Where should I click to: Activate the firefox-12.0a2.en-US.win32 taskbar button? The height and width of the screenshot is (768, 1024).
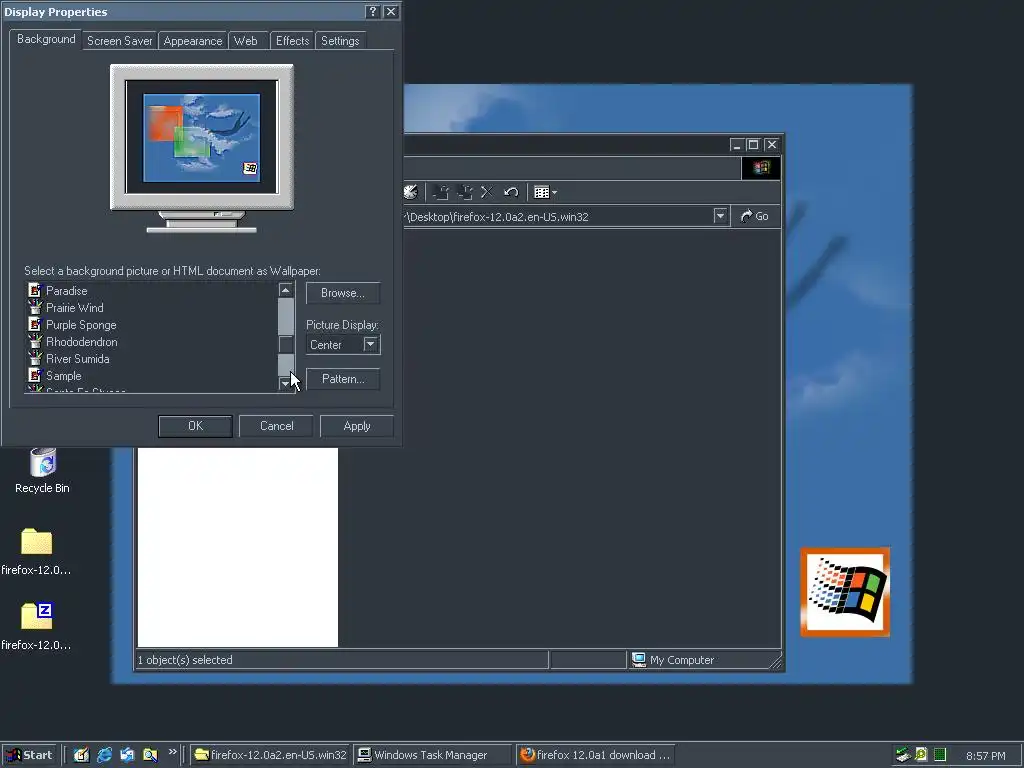[x=271, y=755]
